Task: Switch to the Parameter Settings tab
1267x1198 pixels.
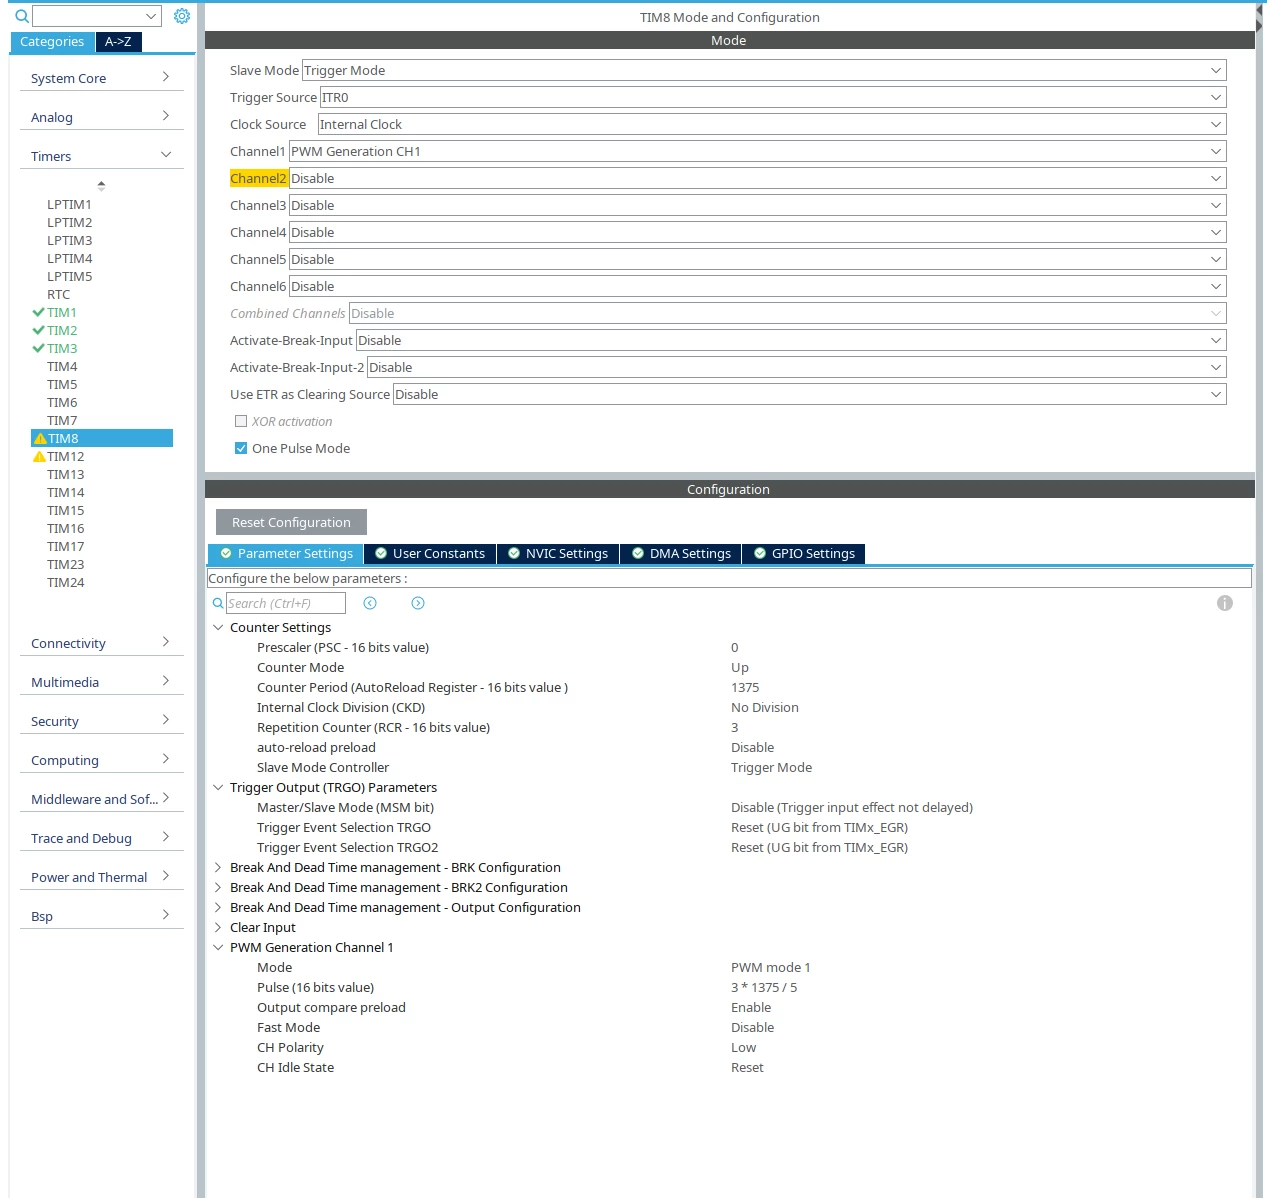Action: [x=286, y=553]
